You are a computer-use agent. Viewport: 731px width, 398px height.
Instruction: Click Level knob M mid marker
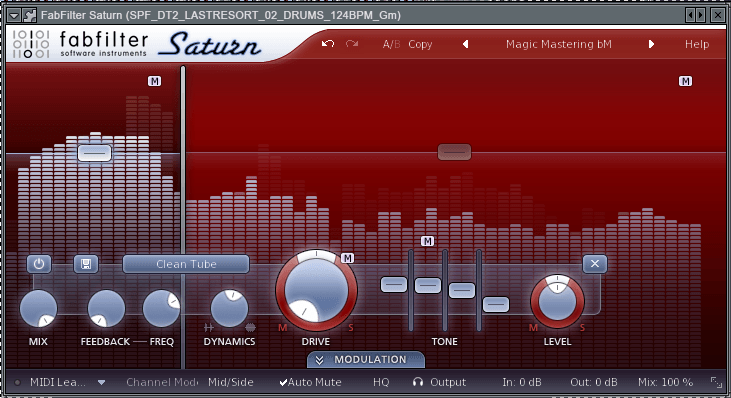533,328
